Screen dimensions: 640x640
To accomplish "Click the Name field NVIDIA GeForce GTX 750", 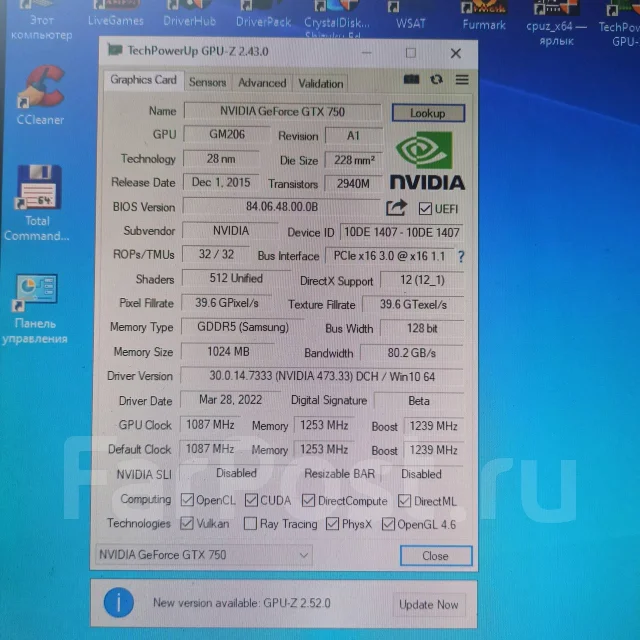I will tap(282, 111).
